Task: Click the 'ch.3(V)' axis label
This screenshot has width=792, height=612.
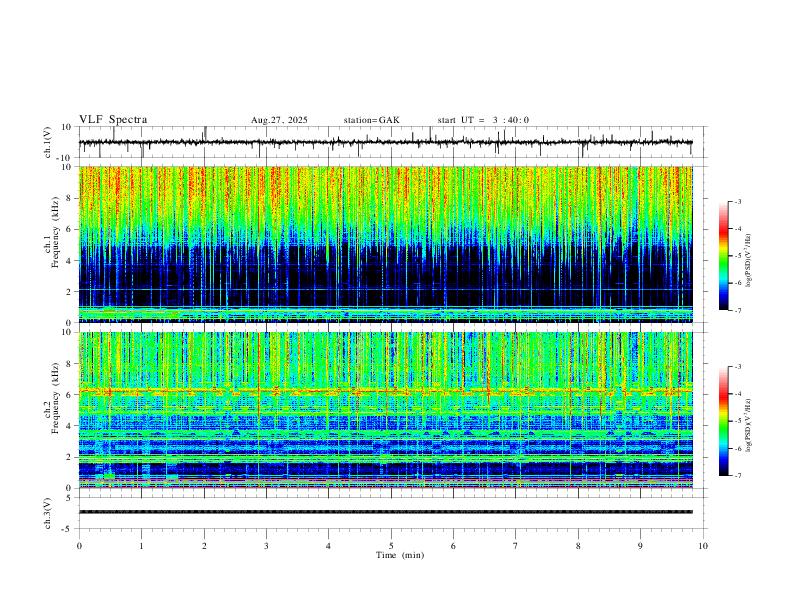Action: [48, 513]
